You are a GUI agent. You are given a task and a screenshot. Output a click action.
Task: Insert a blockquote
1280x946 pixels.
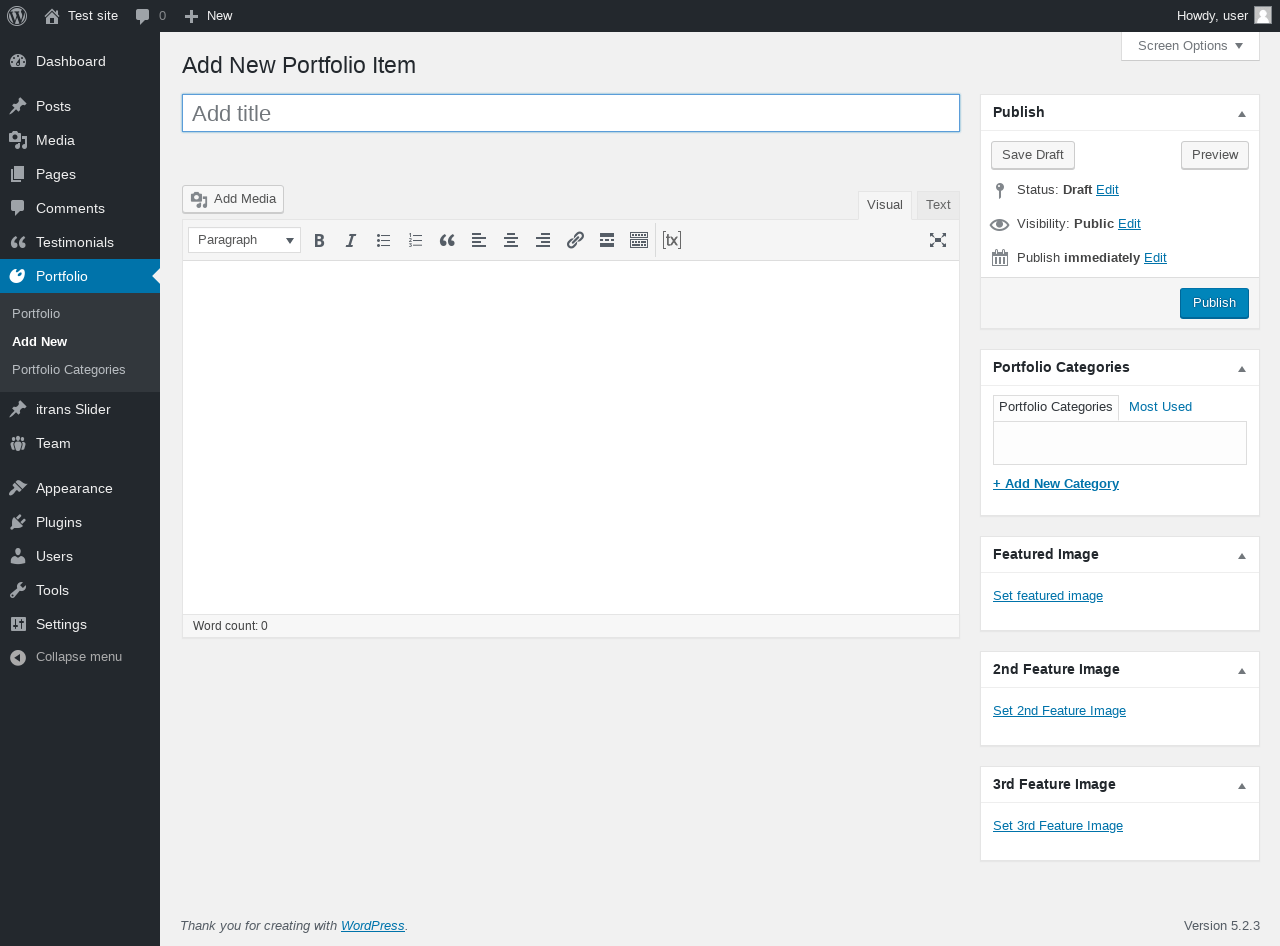coord(447,240)
